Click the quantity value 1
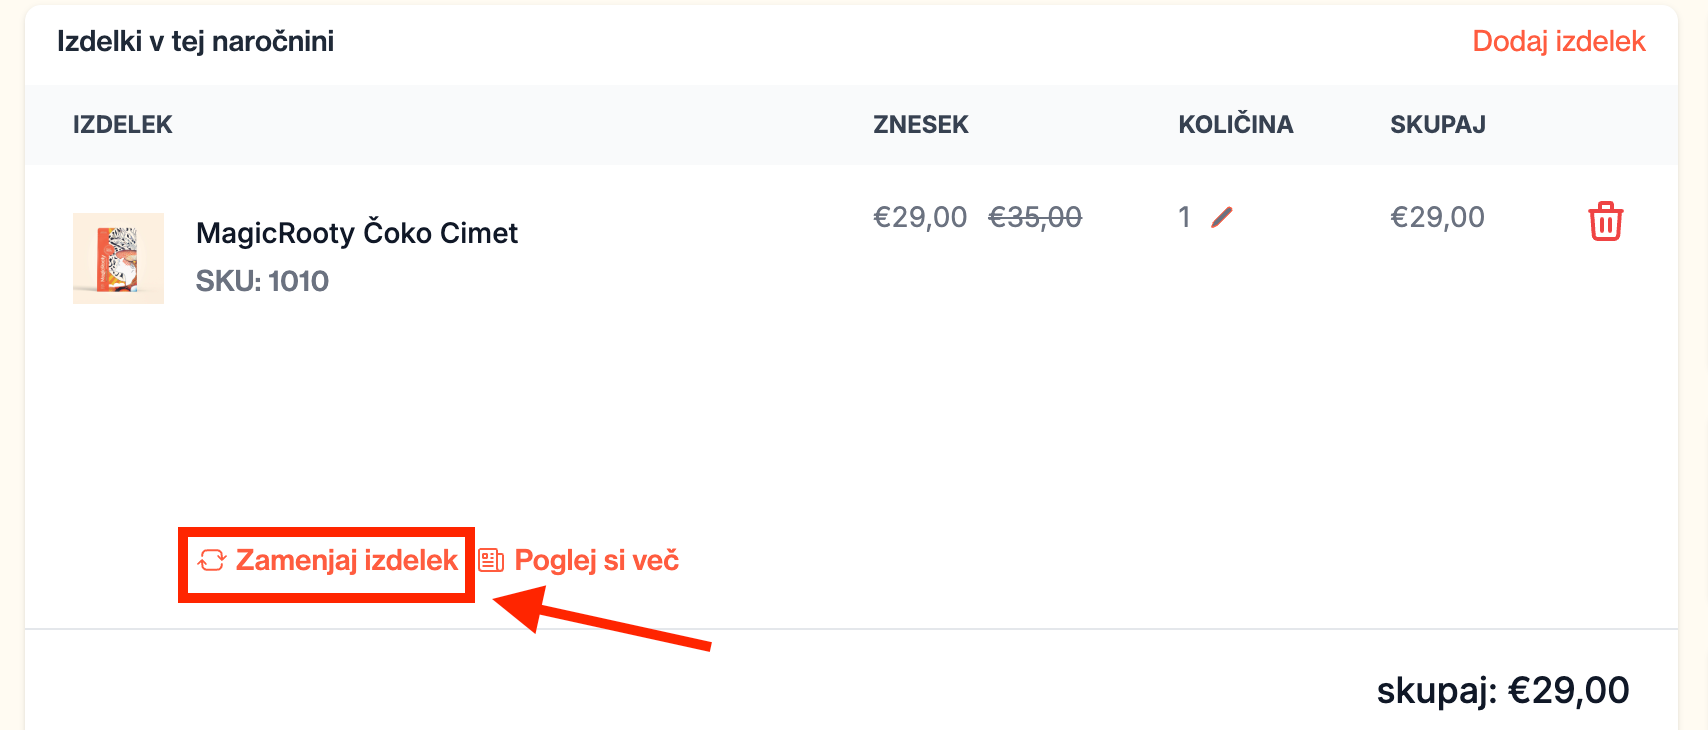This screenshot has width=1708, height=730. coord(1184,217)
